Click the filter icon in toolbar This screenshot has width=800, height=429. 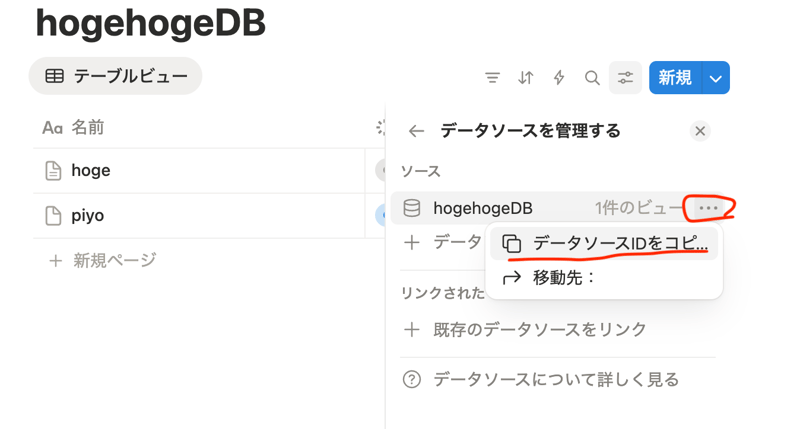point(492,78)
